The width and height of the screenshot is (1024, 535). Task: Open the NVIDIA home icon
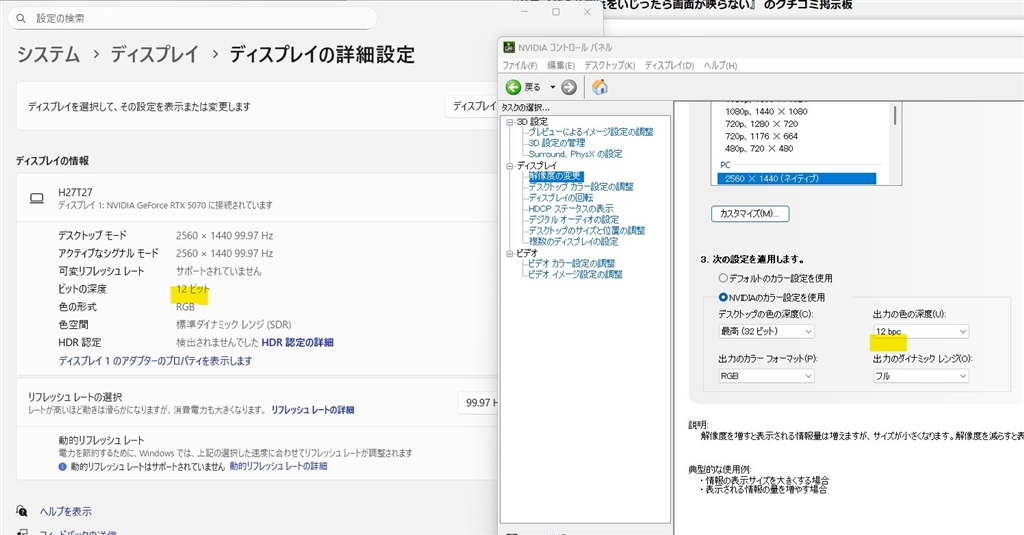coord(600,87)
